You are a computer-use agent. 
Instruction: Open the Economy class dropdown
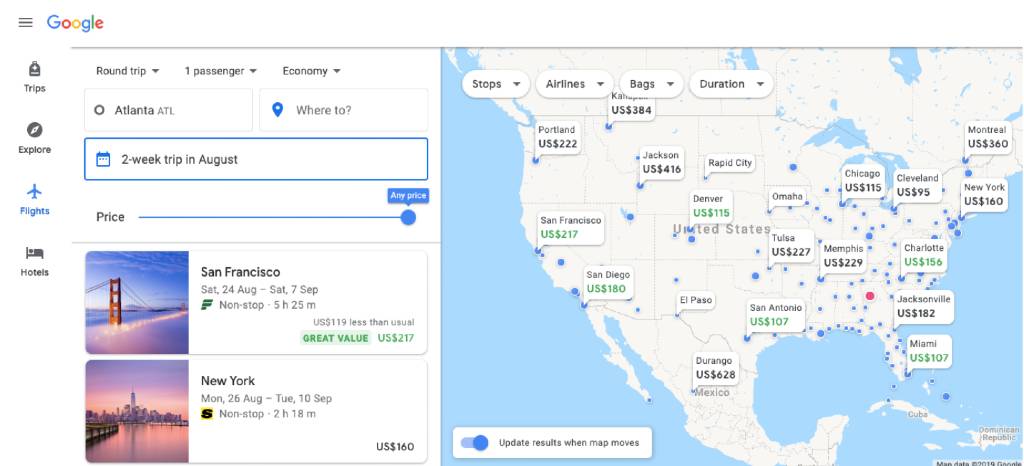pyautogui.click(x=312, y=71)
